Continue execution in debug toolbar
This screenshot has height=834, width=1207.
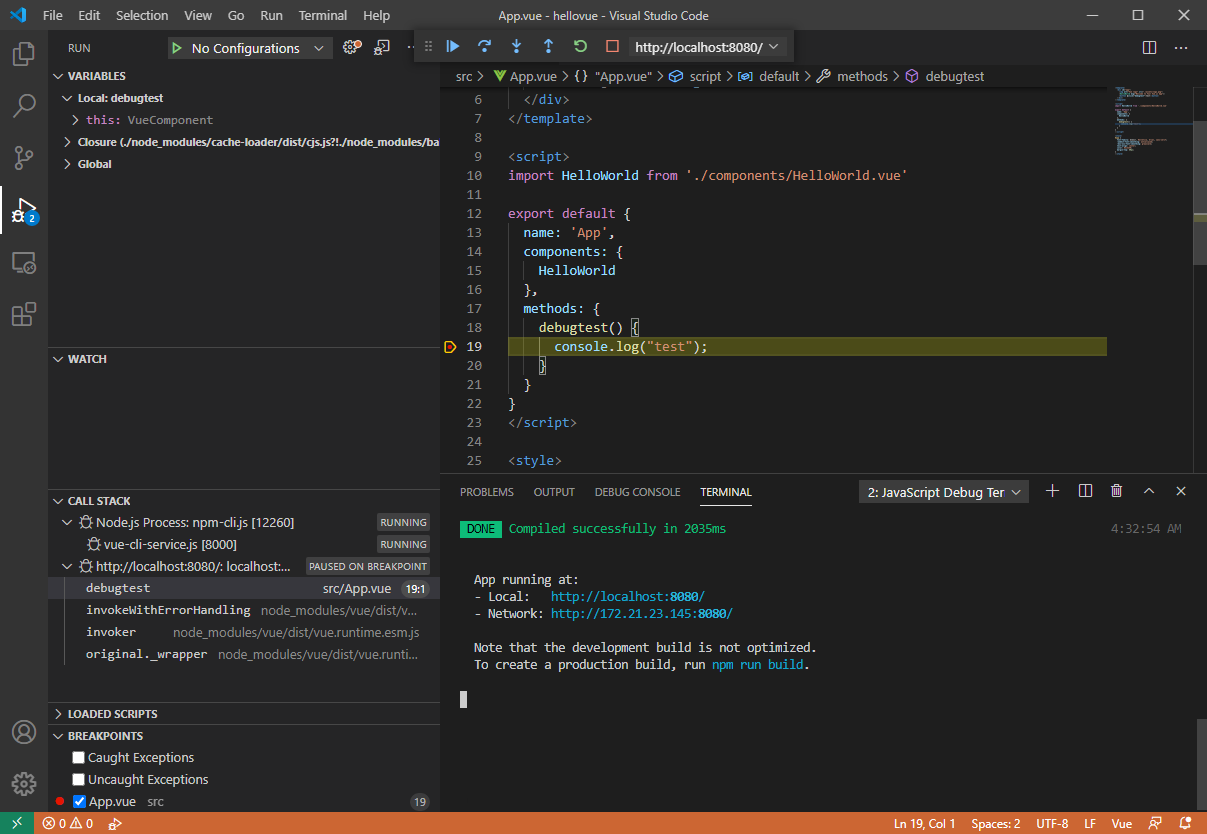[x=453, y=46]
